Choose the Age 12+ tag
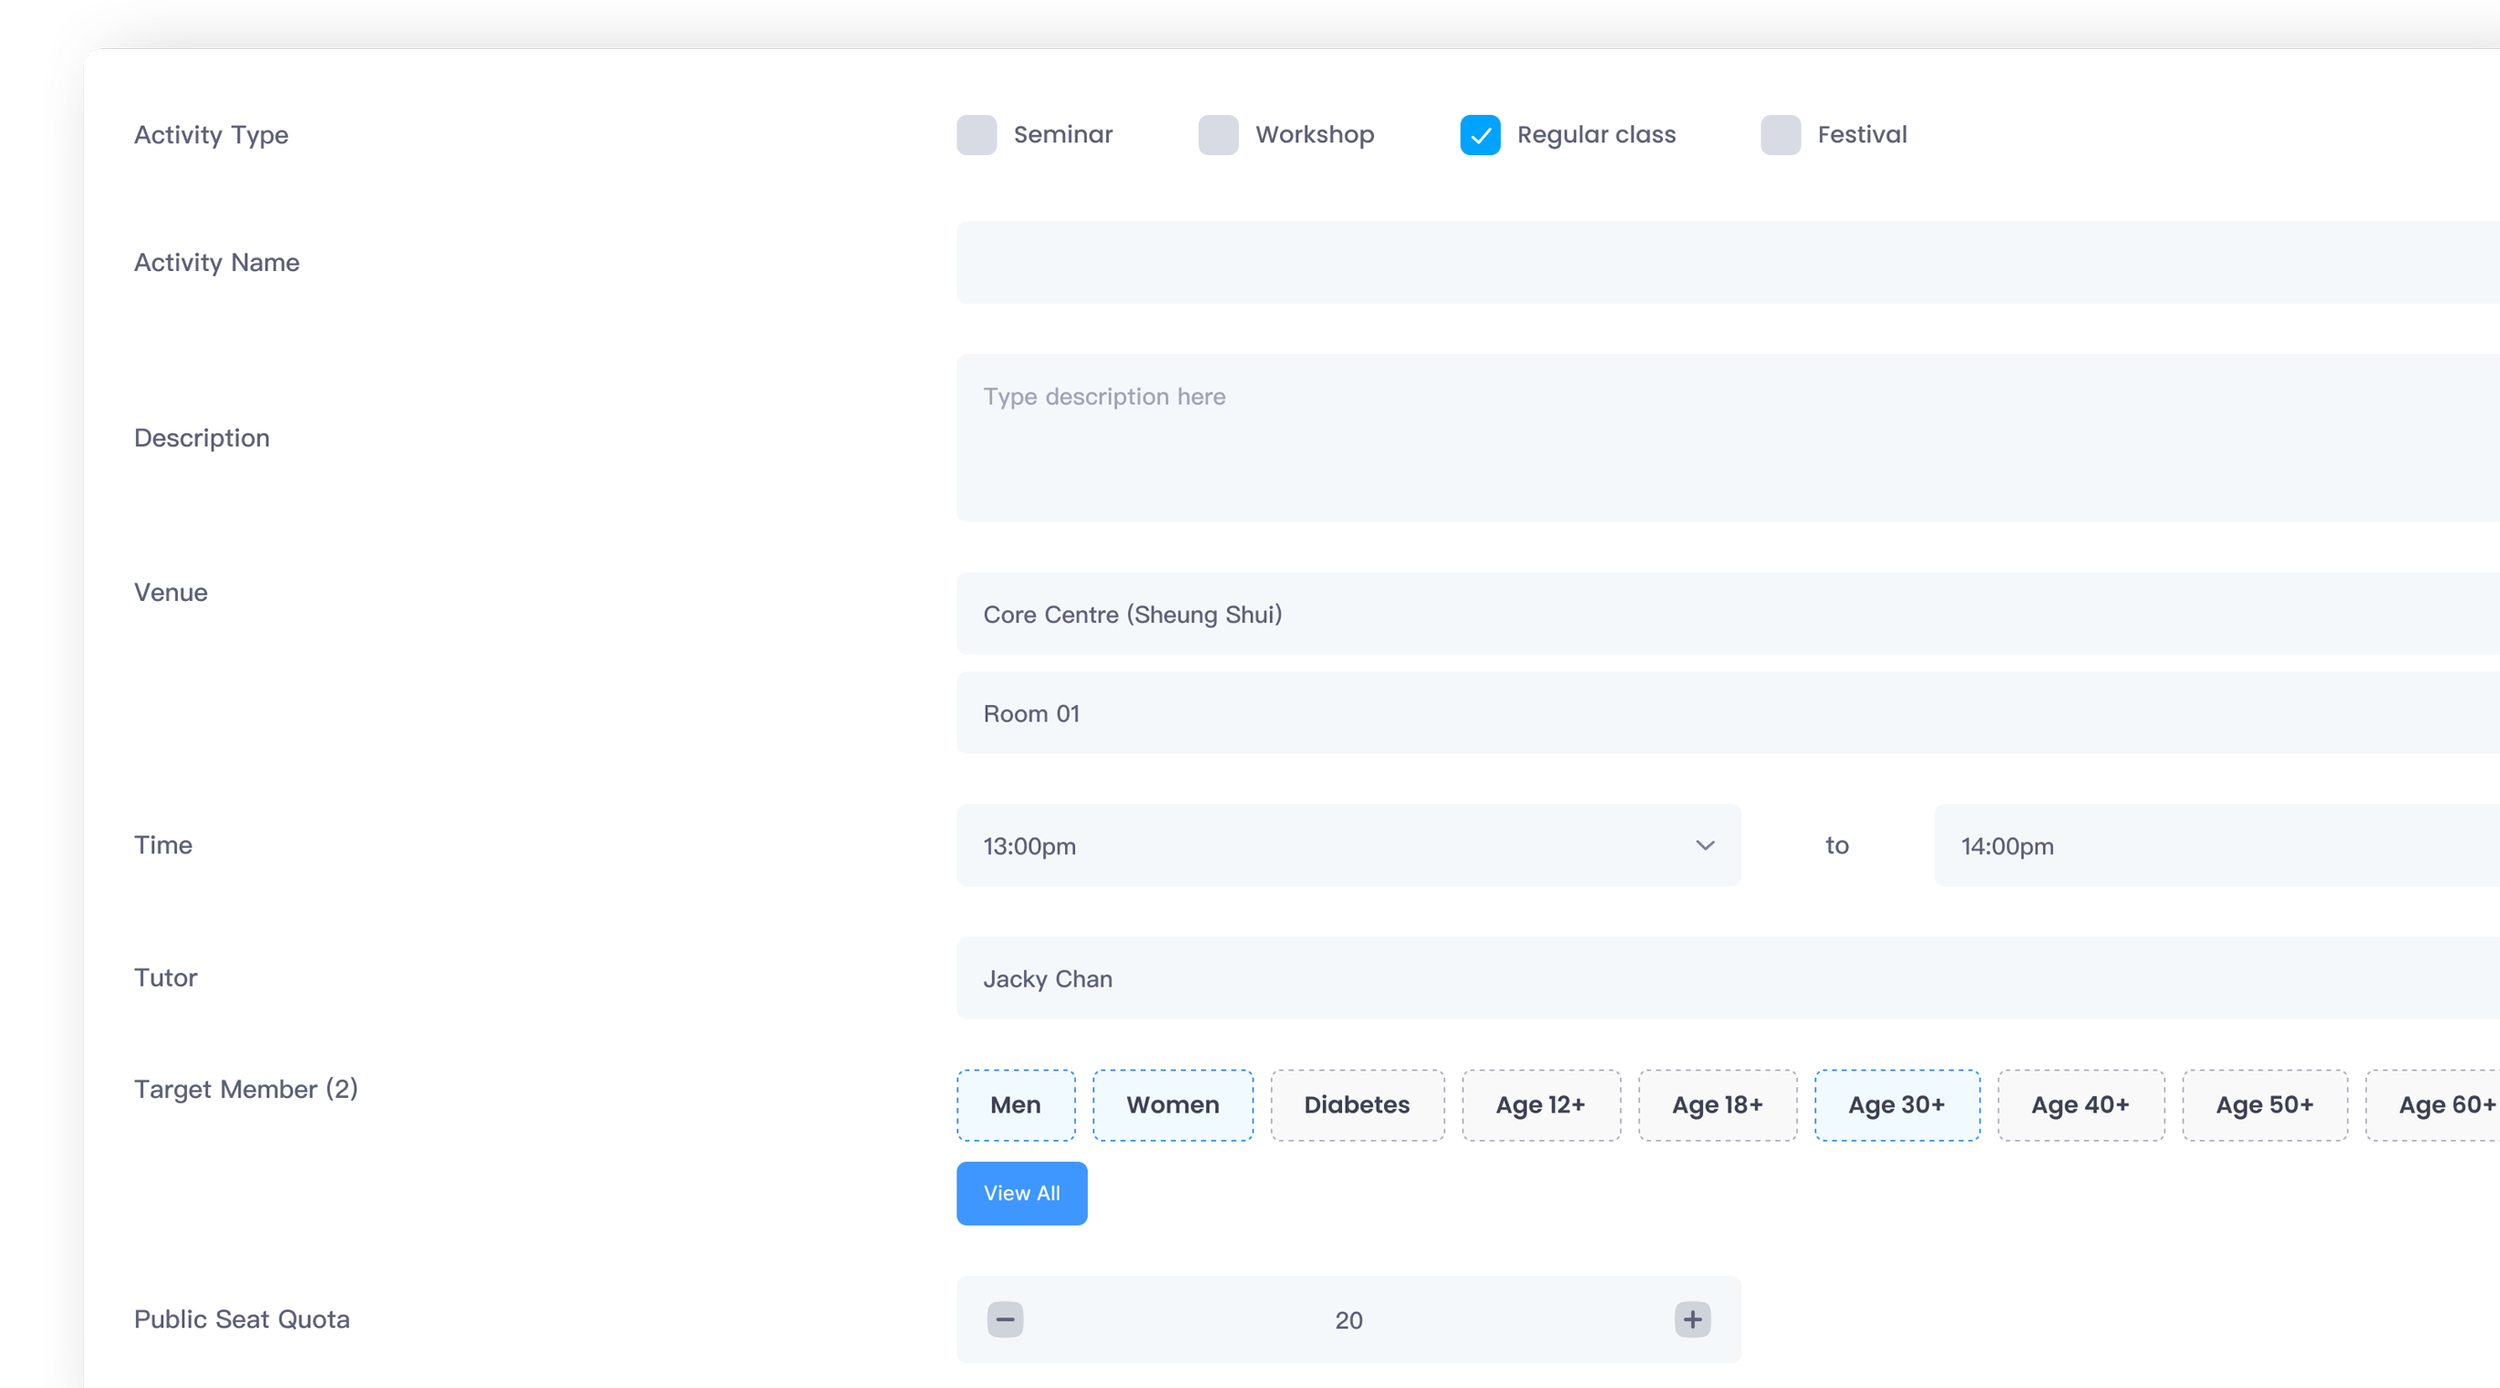2500x1388 pixels. pyautogui.click(x=1540, y=1105)
